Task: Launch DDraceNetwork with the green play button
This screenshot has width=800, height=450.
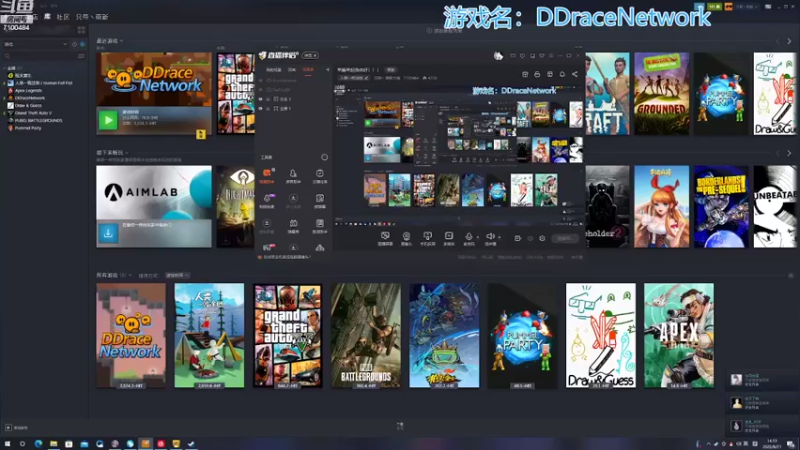Action: tap(108, 120)
